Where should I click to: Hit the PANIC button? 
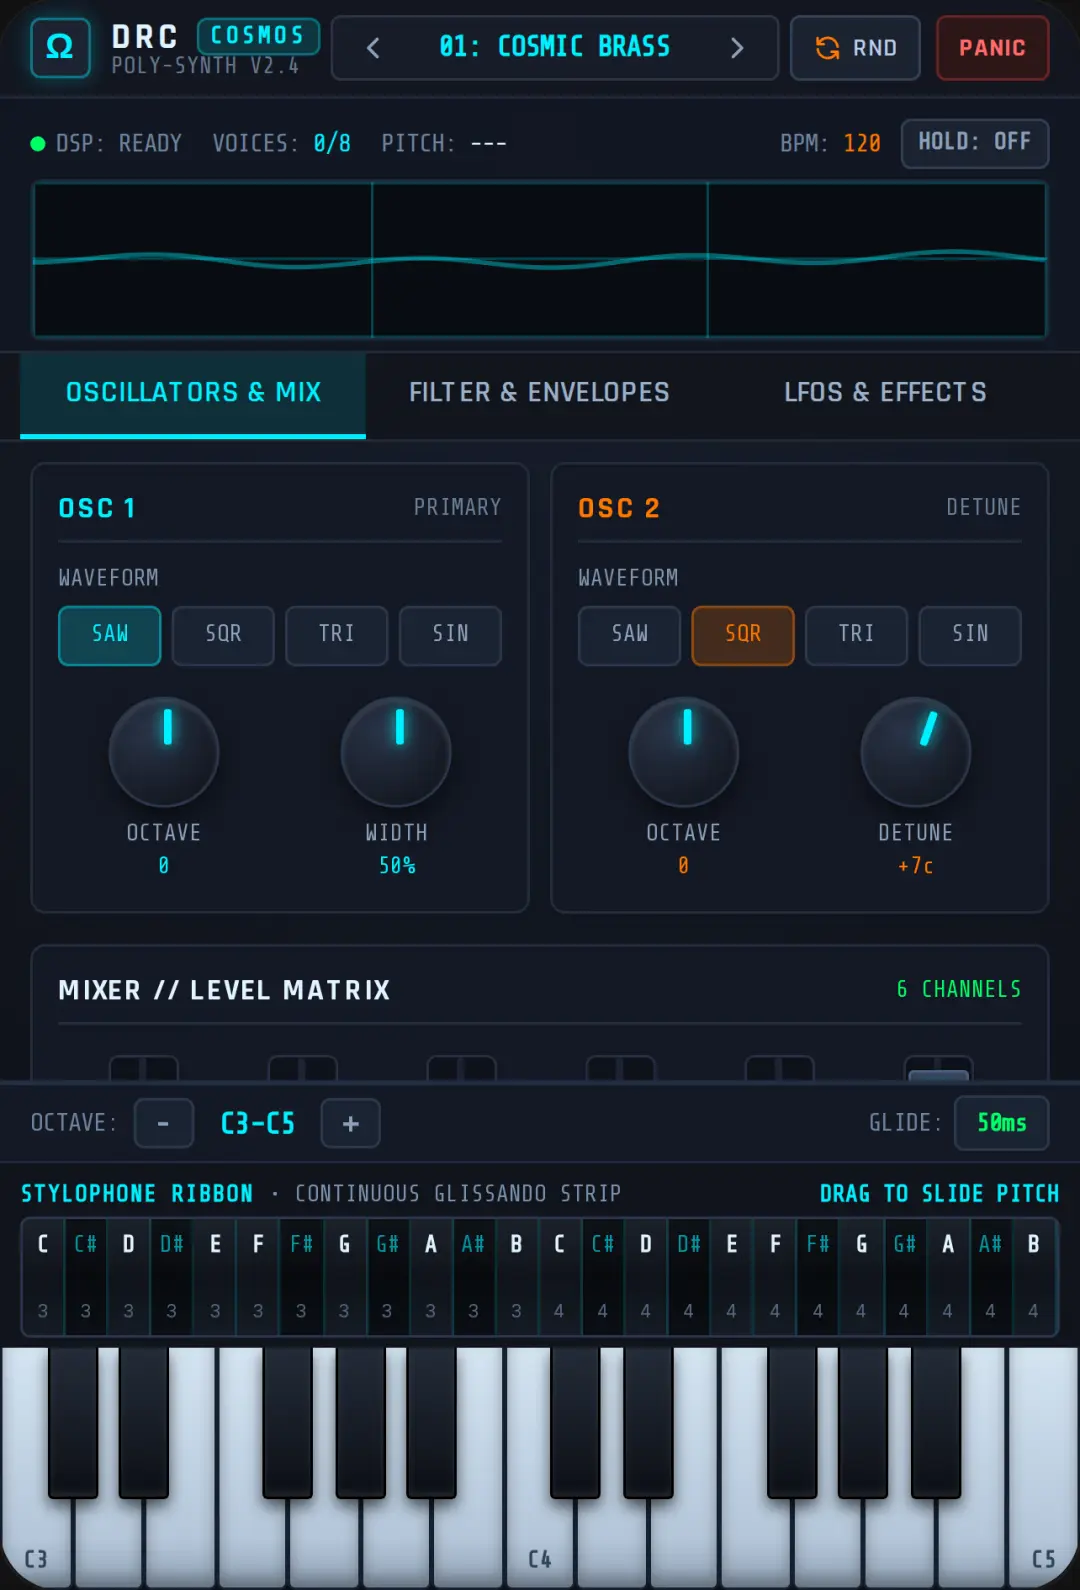coord(992,47)
